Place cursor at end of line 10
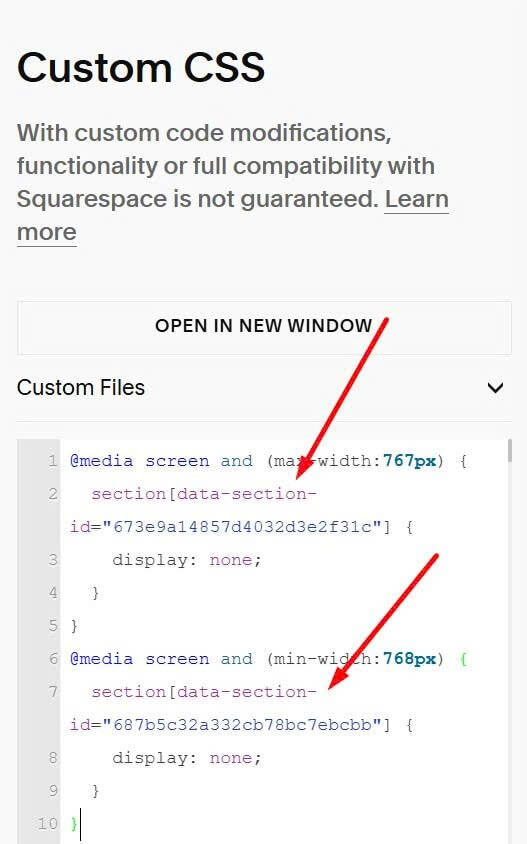The image size is (527, 844). [80, 824]
